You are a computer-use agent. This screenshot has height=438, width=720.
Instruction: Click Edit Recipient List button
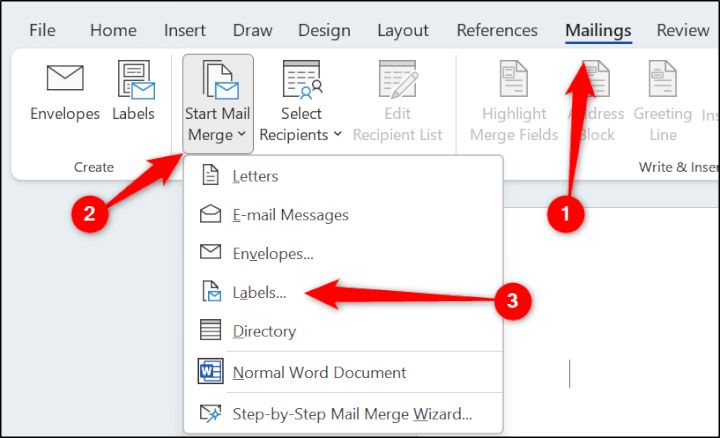[398, 103]
